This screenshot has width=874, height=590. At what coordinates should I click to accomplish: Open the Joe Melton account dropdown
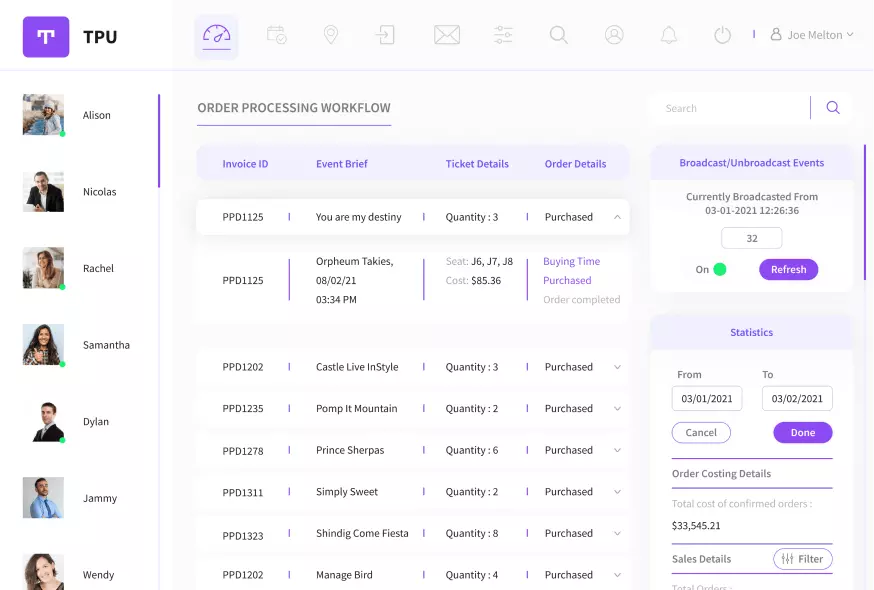[x=813, y=35]
